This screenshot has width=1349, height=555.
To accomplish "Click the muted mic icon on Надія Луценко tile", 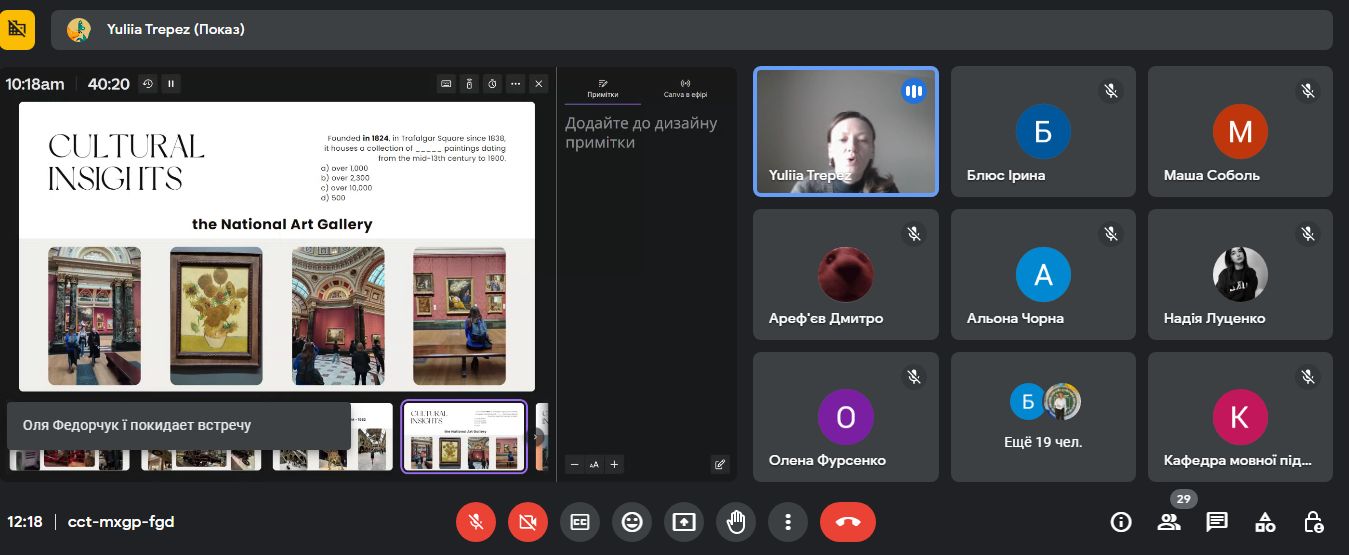I will click(1307, 234).
